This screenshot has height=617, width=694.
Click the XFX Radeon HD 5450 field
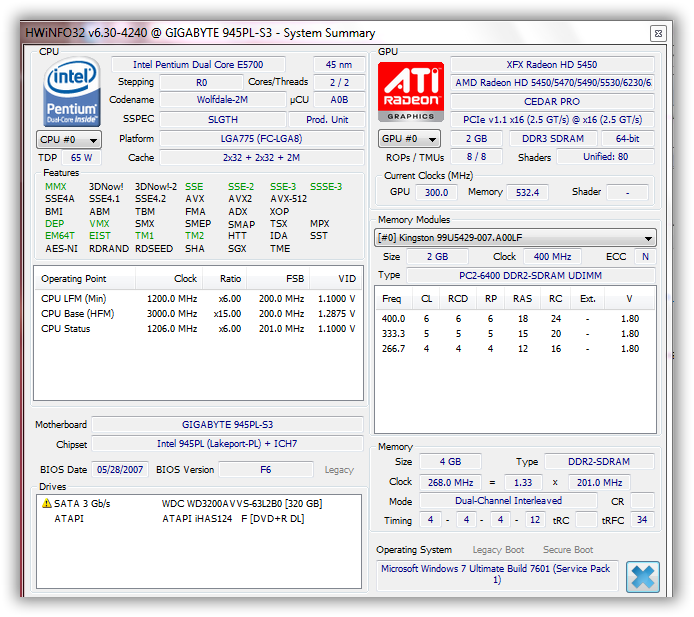pos(552,65)
